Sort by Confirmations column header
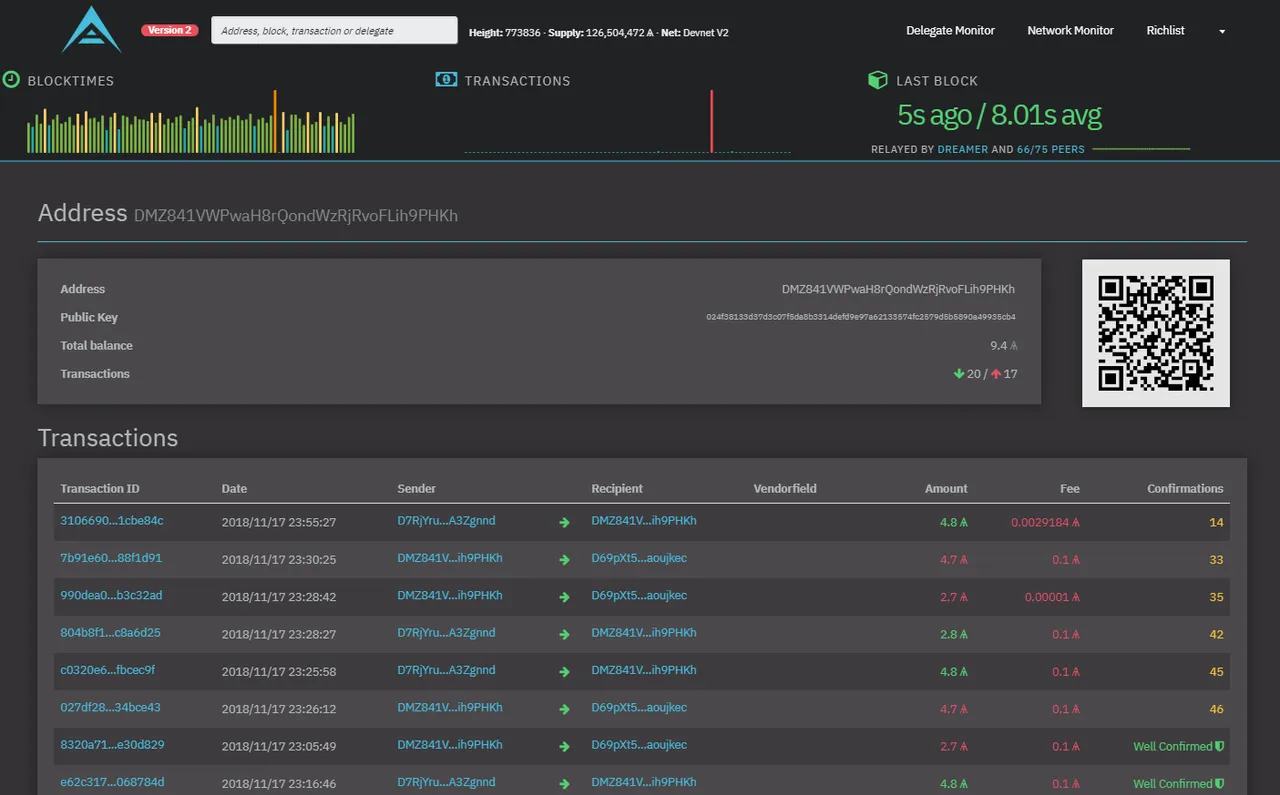Screen dimensions: 1280x795 pos(1185,489)
